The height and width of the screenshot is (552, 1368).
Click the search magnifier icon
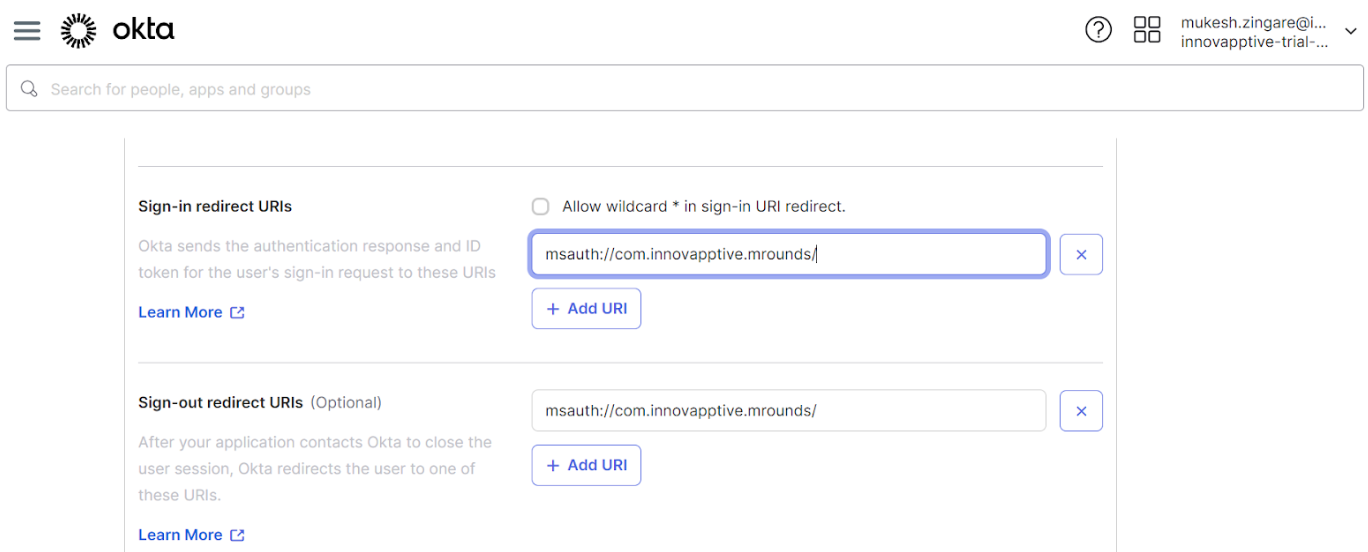(29, 89)
